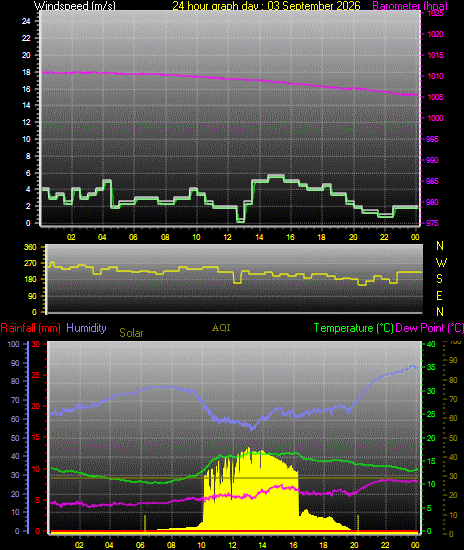Screen dimensions: 464x550
Task: Click the 35 temperature axis value
Action: (431, 367)
